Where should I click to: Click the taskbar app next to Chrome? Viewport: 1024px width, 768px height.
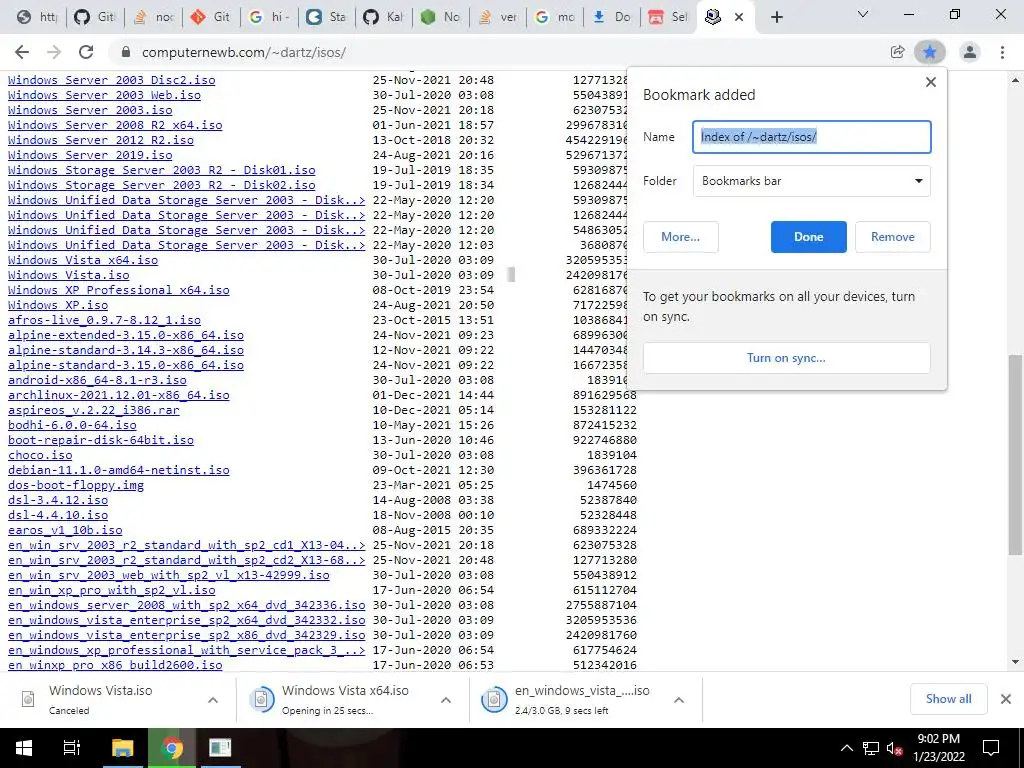(x=220, y=748)
